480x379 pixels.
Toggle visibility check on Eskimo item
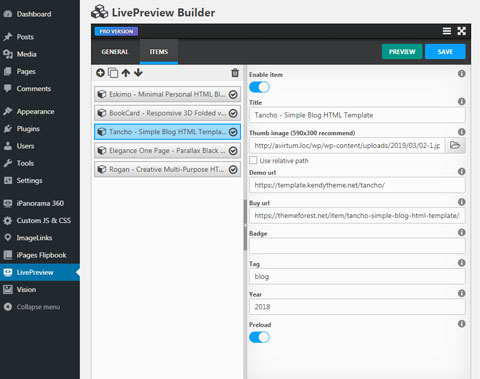233,94
